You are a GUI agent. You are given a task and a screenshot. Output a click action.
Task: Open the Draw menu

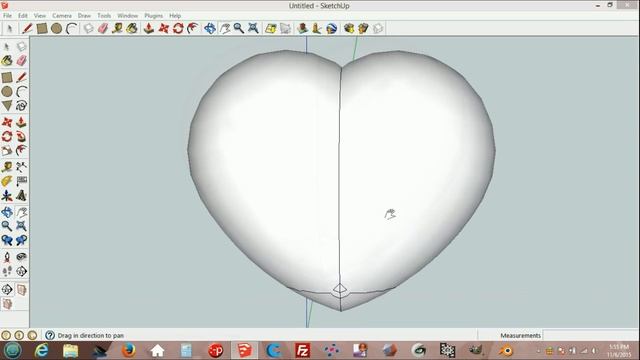(84, 16)
